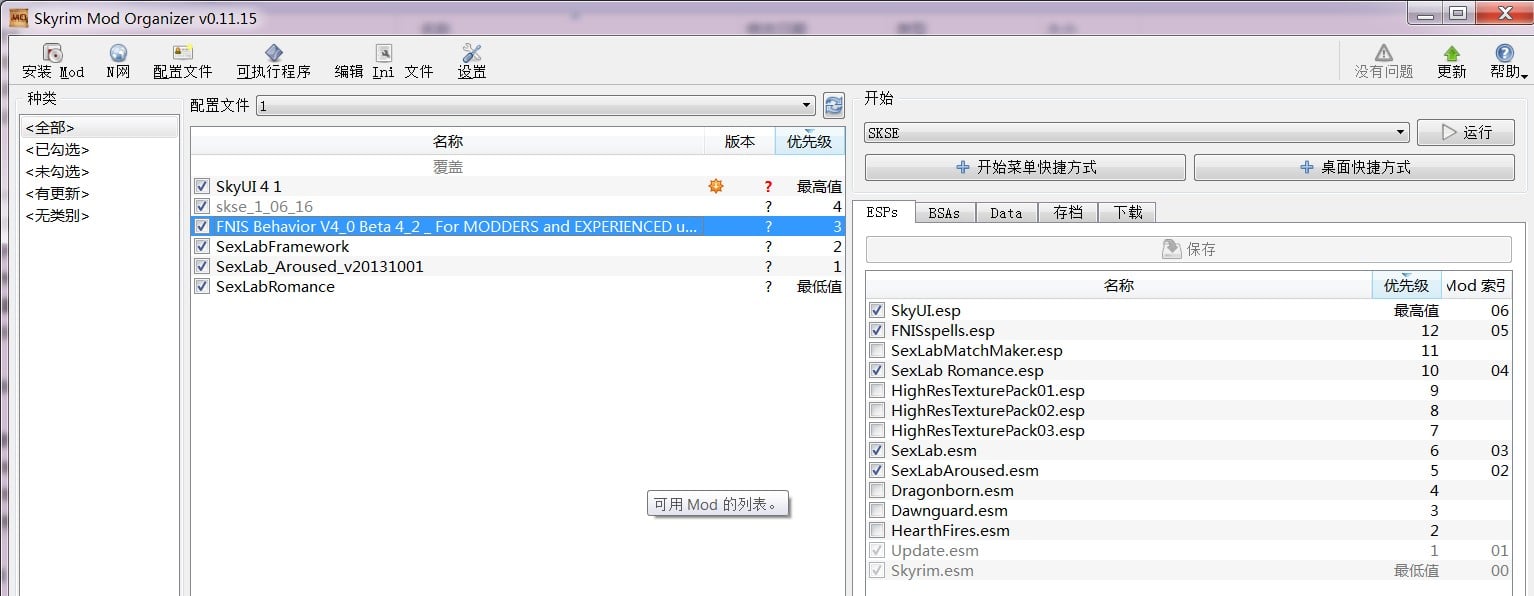This screenshot has width=1534, height=596.
Task: Switch to the Data tab
Action: (1006, 212)
